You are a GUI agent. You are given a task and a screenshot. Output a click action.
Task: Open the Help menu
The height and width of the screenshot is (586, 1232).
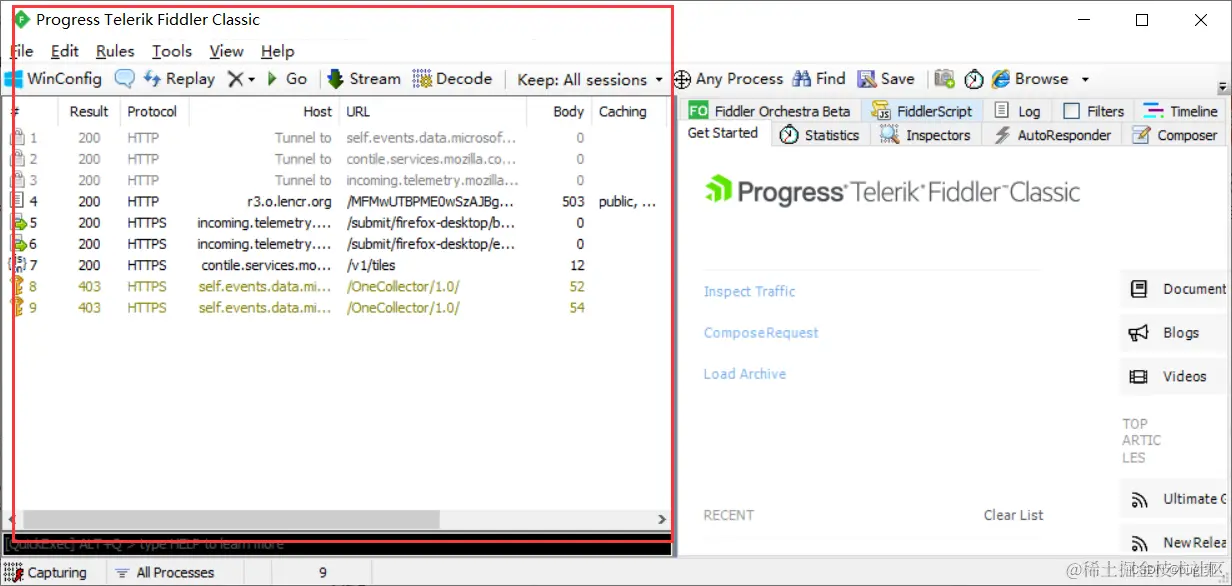[277, 51]
